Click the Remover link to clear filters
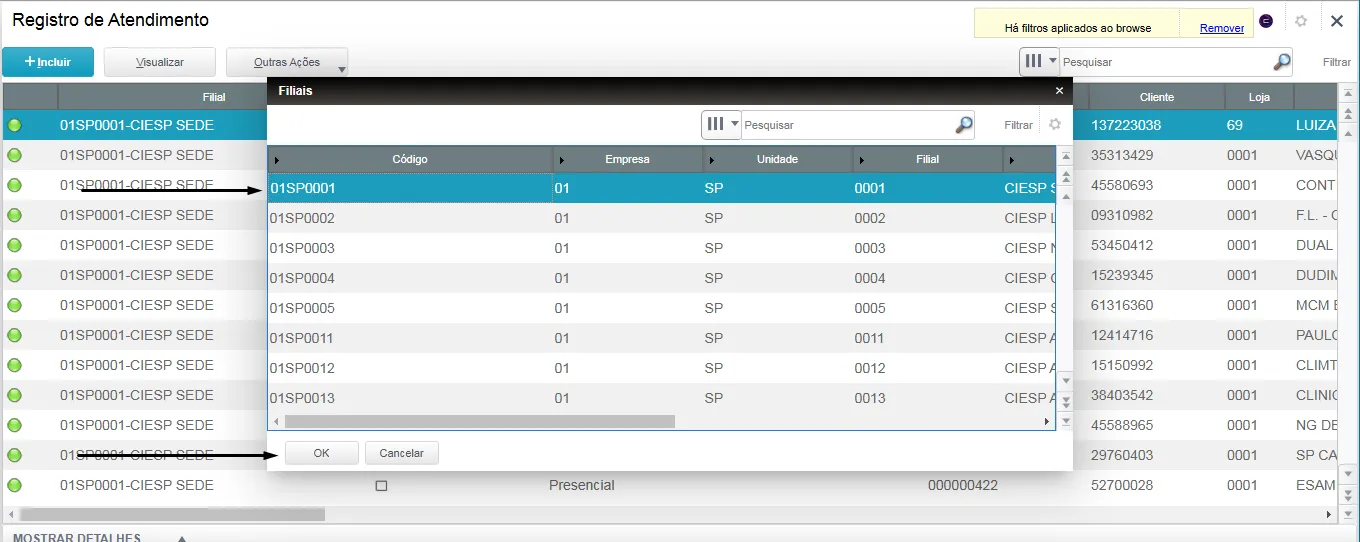This screenshot has height=542, width=1360. click(1221, 28)
